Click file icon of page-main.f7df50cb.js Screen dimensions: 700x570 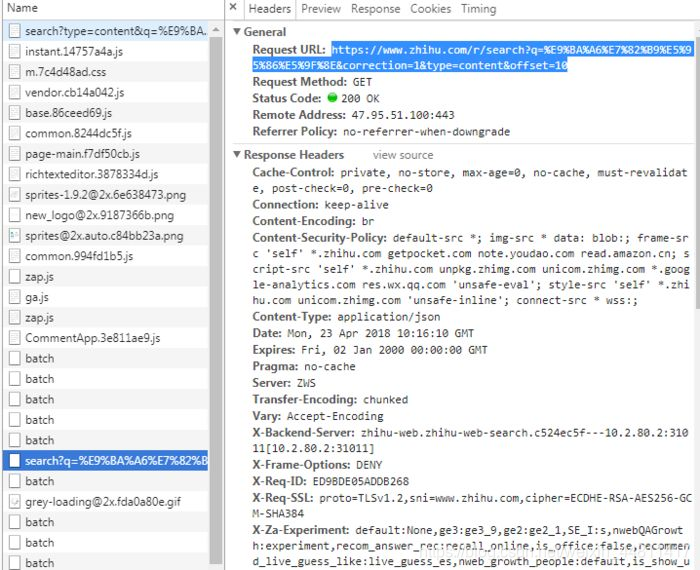coord(15,154)
